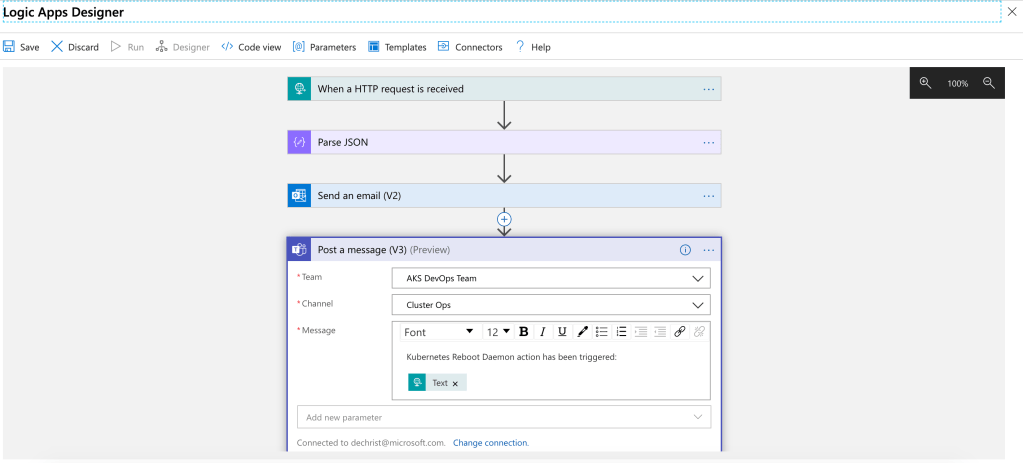This screenshot has height=463, width=1023.
Task: Remove the Text dynamic content token
Action: click(x=455, y=383)
